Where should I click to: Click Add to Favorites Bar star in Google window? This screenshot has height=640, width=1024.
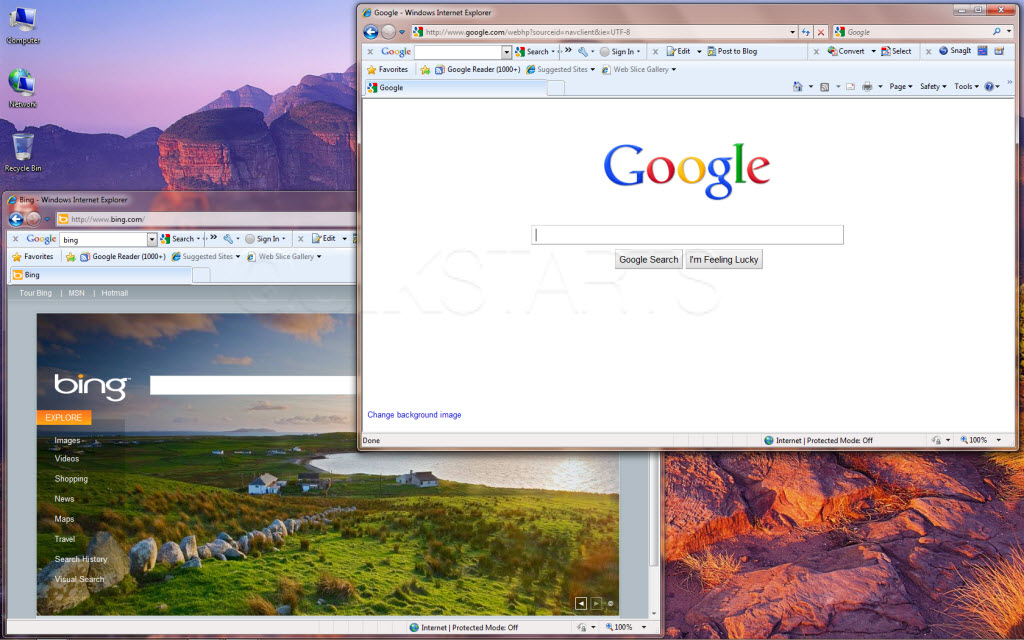pos(425,69)
